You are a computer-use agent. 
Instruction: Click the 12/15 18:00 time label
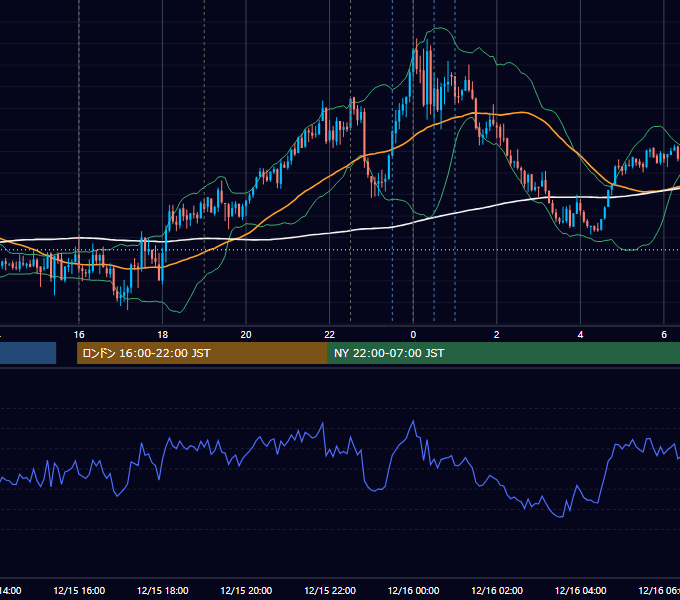[x=163, y=590]
